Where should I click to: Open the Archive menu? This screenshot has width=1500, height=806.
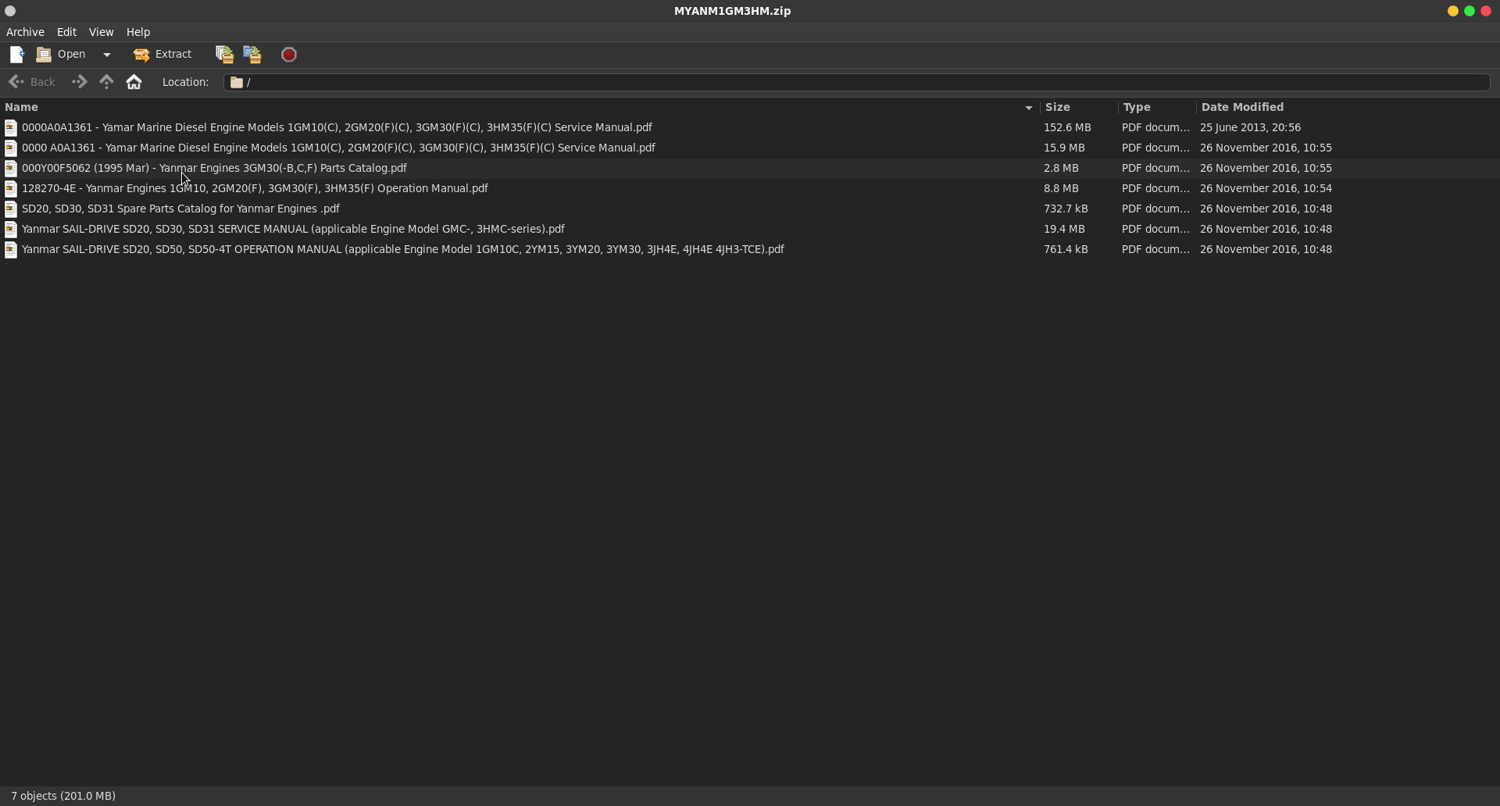pos(25,32)
